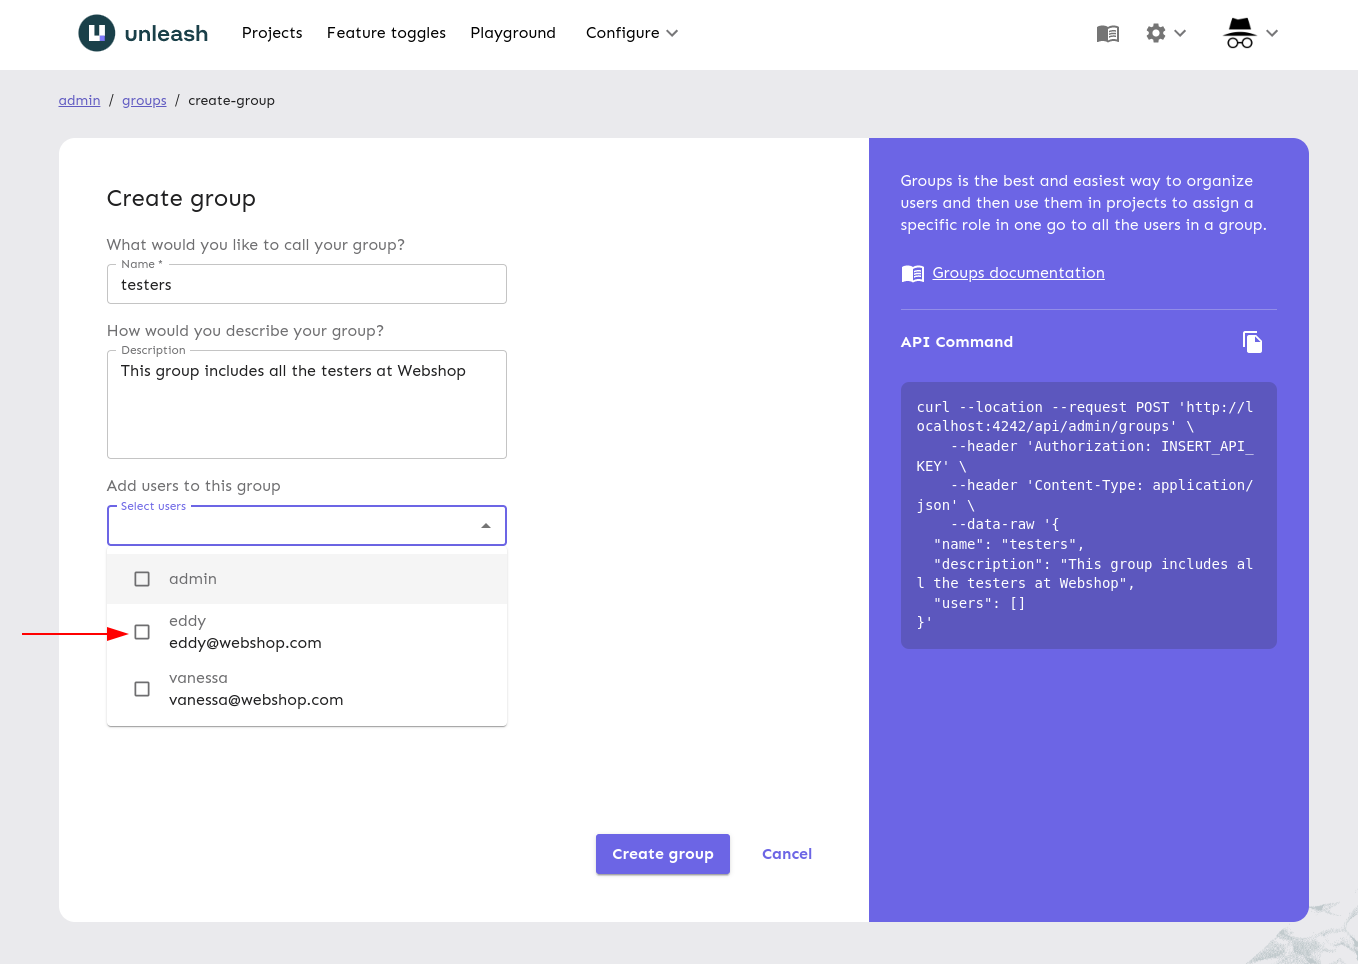Viewport: 1358px width, 964px height.
Task: Open the Feature toggles page
Action: tap(386, 33)
